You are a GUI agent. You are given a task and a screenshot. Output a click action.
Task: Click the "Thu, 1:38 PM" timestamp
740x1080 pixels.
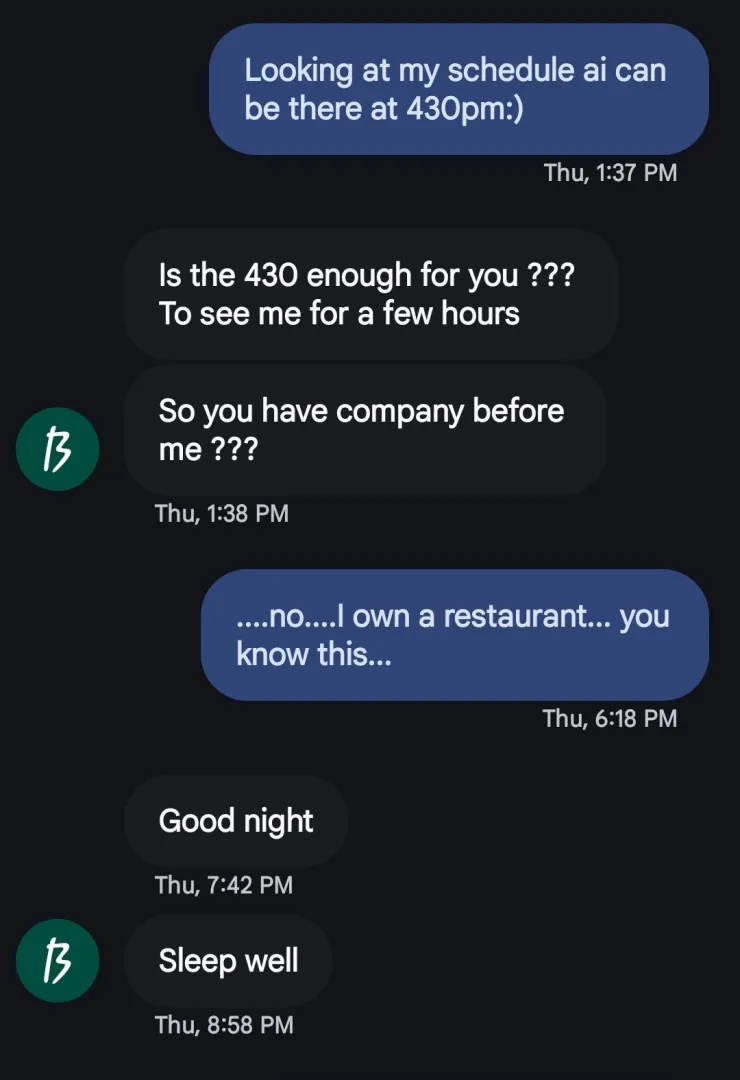click(x=222, y=514)
